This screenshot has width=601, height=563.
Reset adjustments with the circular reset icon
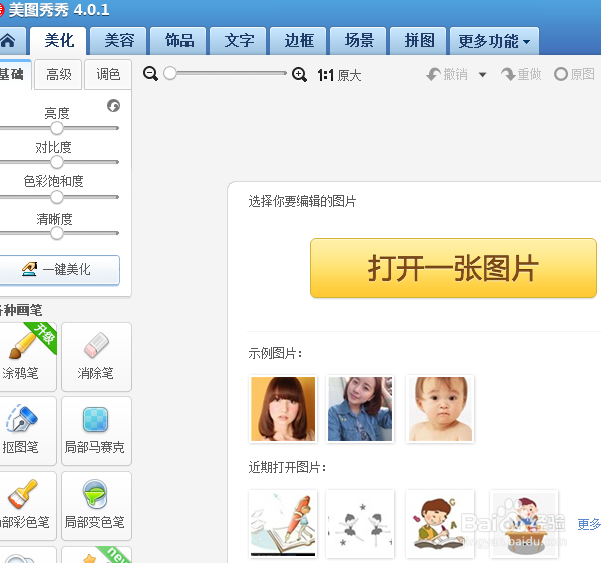tap(113, 105)
